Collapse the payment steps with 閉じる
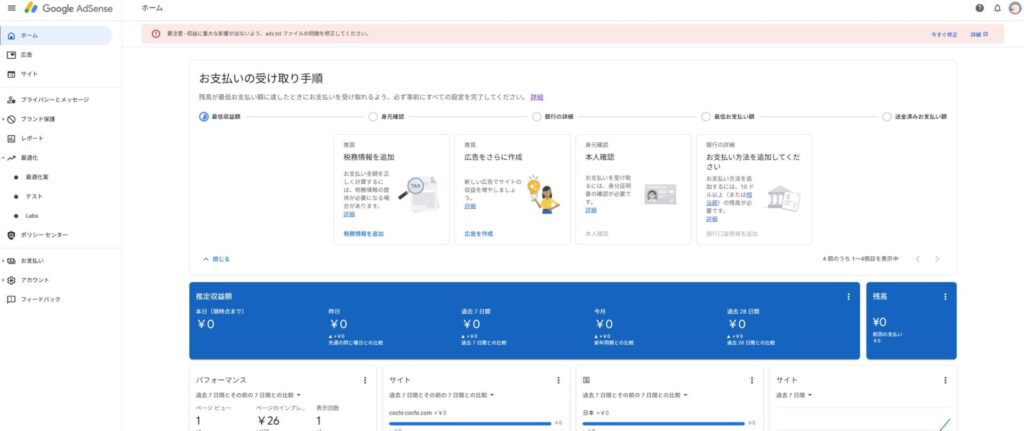The height and width of the screenshot is (431, 1024). (x=216, y=259)
